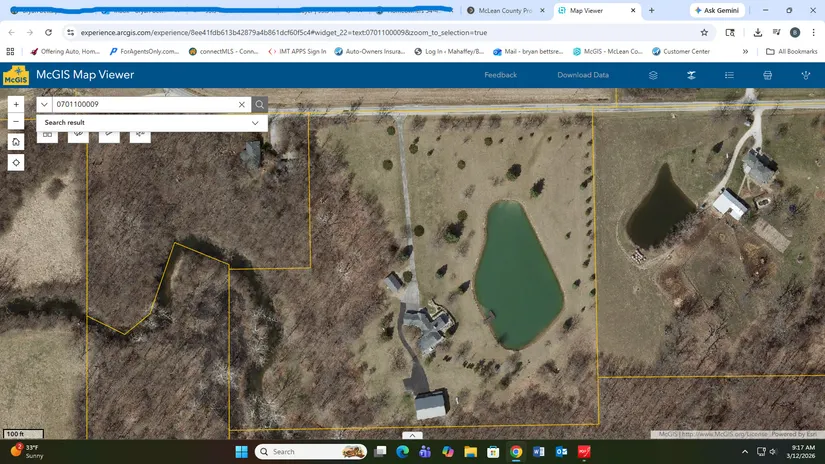Open the legend list icon
The height and width of the screenshot is (464, 825).
[x=729, y=75]
